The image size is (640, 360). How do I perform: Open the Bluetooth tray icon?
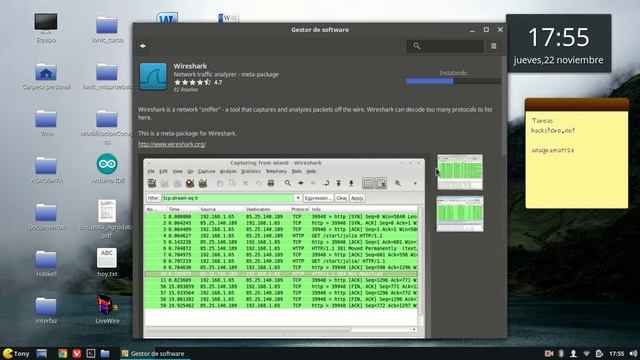(x=561, y=353)
